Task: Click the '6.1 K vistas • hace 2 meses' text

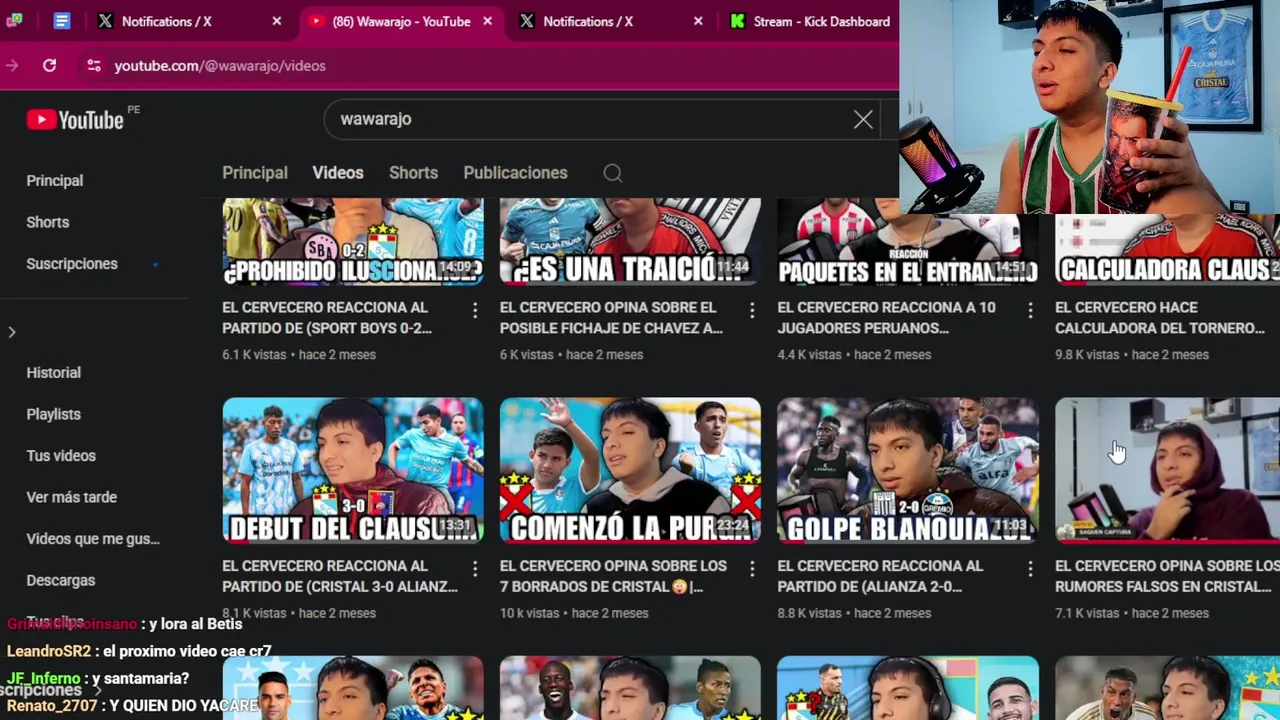Action: tap(299, 355)
